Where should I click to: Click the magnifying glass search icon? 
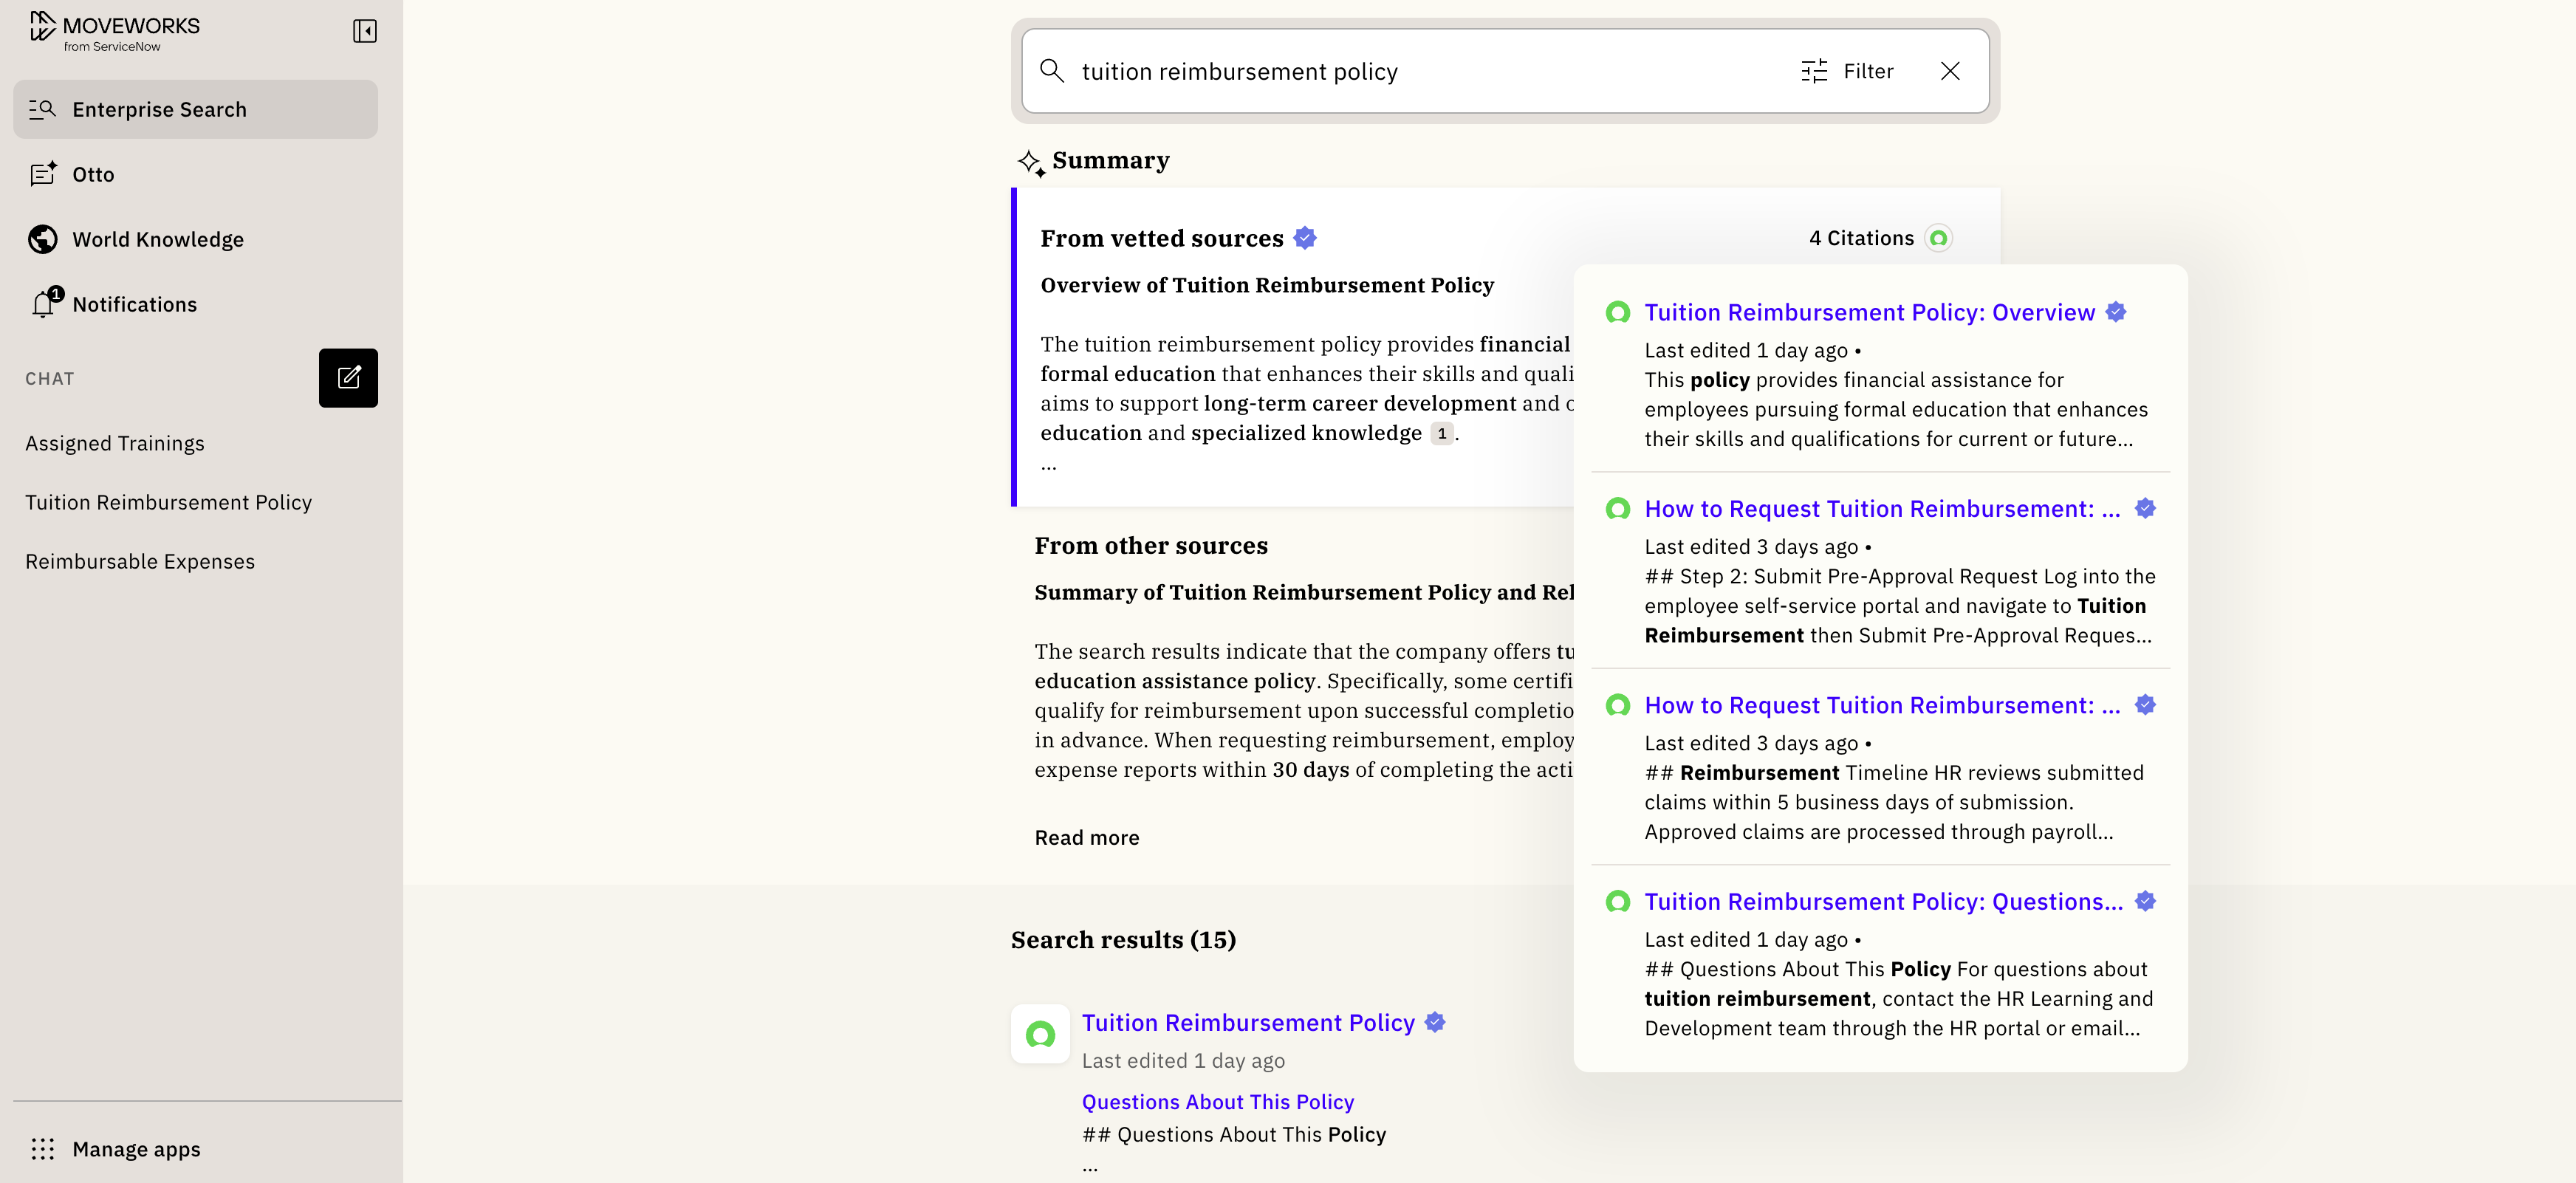pos(1051,71)
